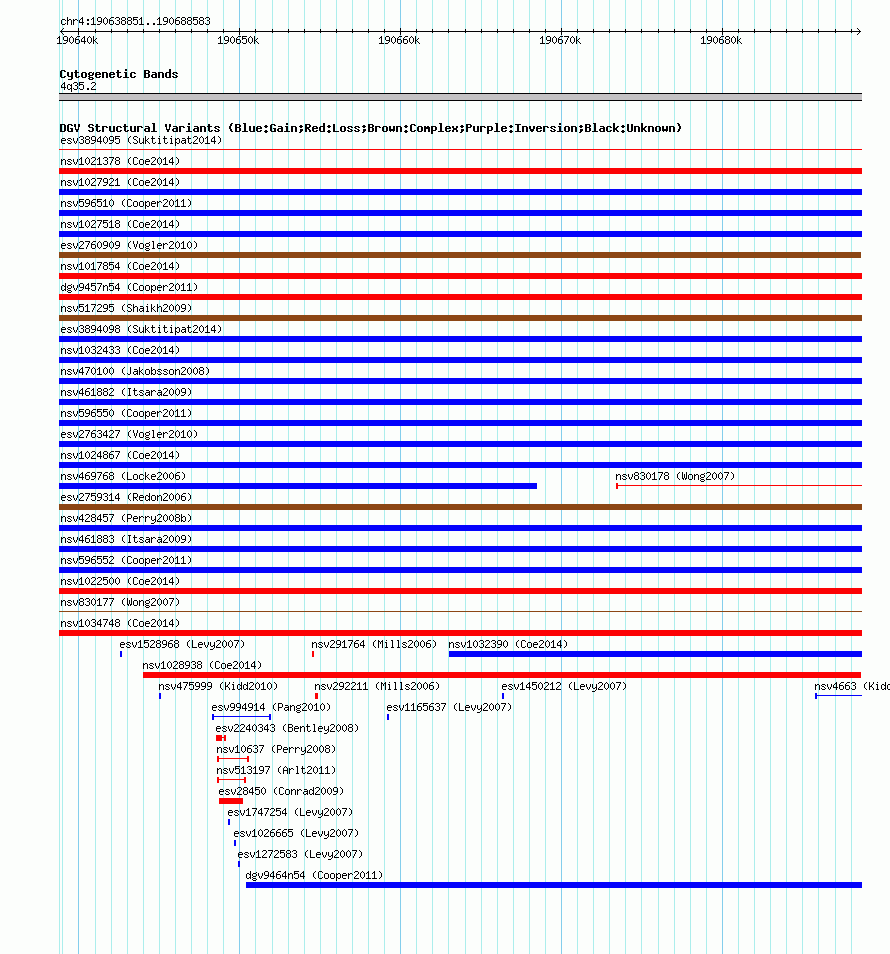Click esv1165637 (Levy2007) label
The height and width of the screenshot is (954, 890).
(x=449, y=707)
